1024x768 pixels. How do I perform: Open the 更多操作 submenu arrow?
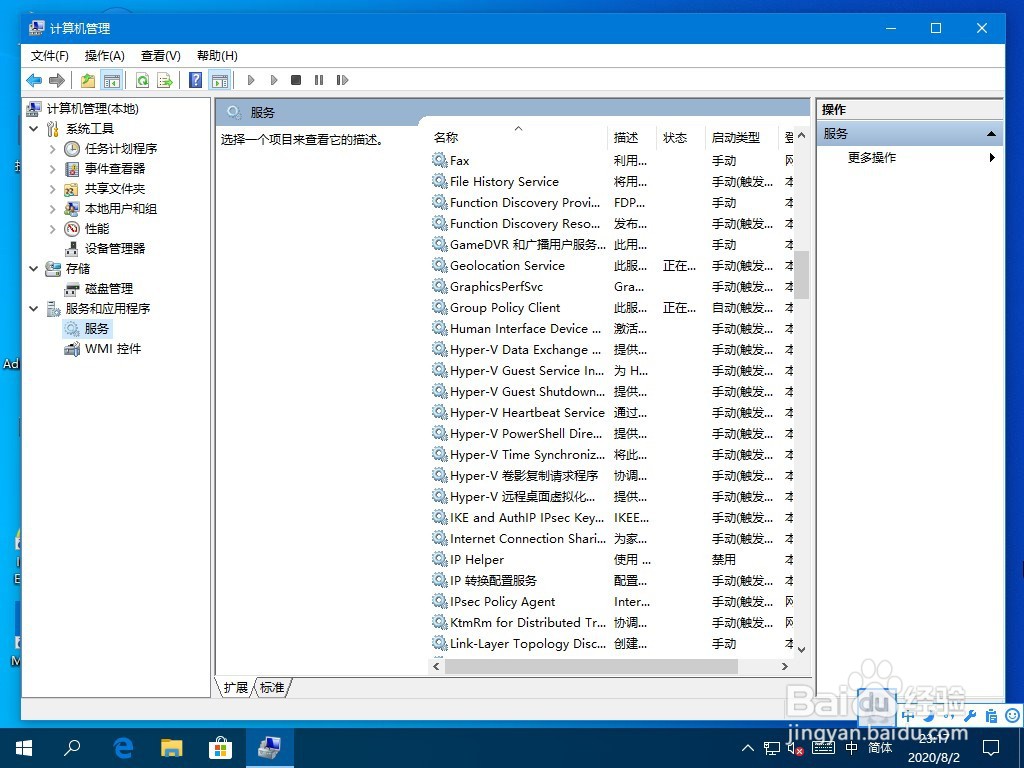click(992, 157)
